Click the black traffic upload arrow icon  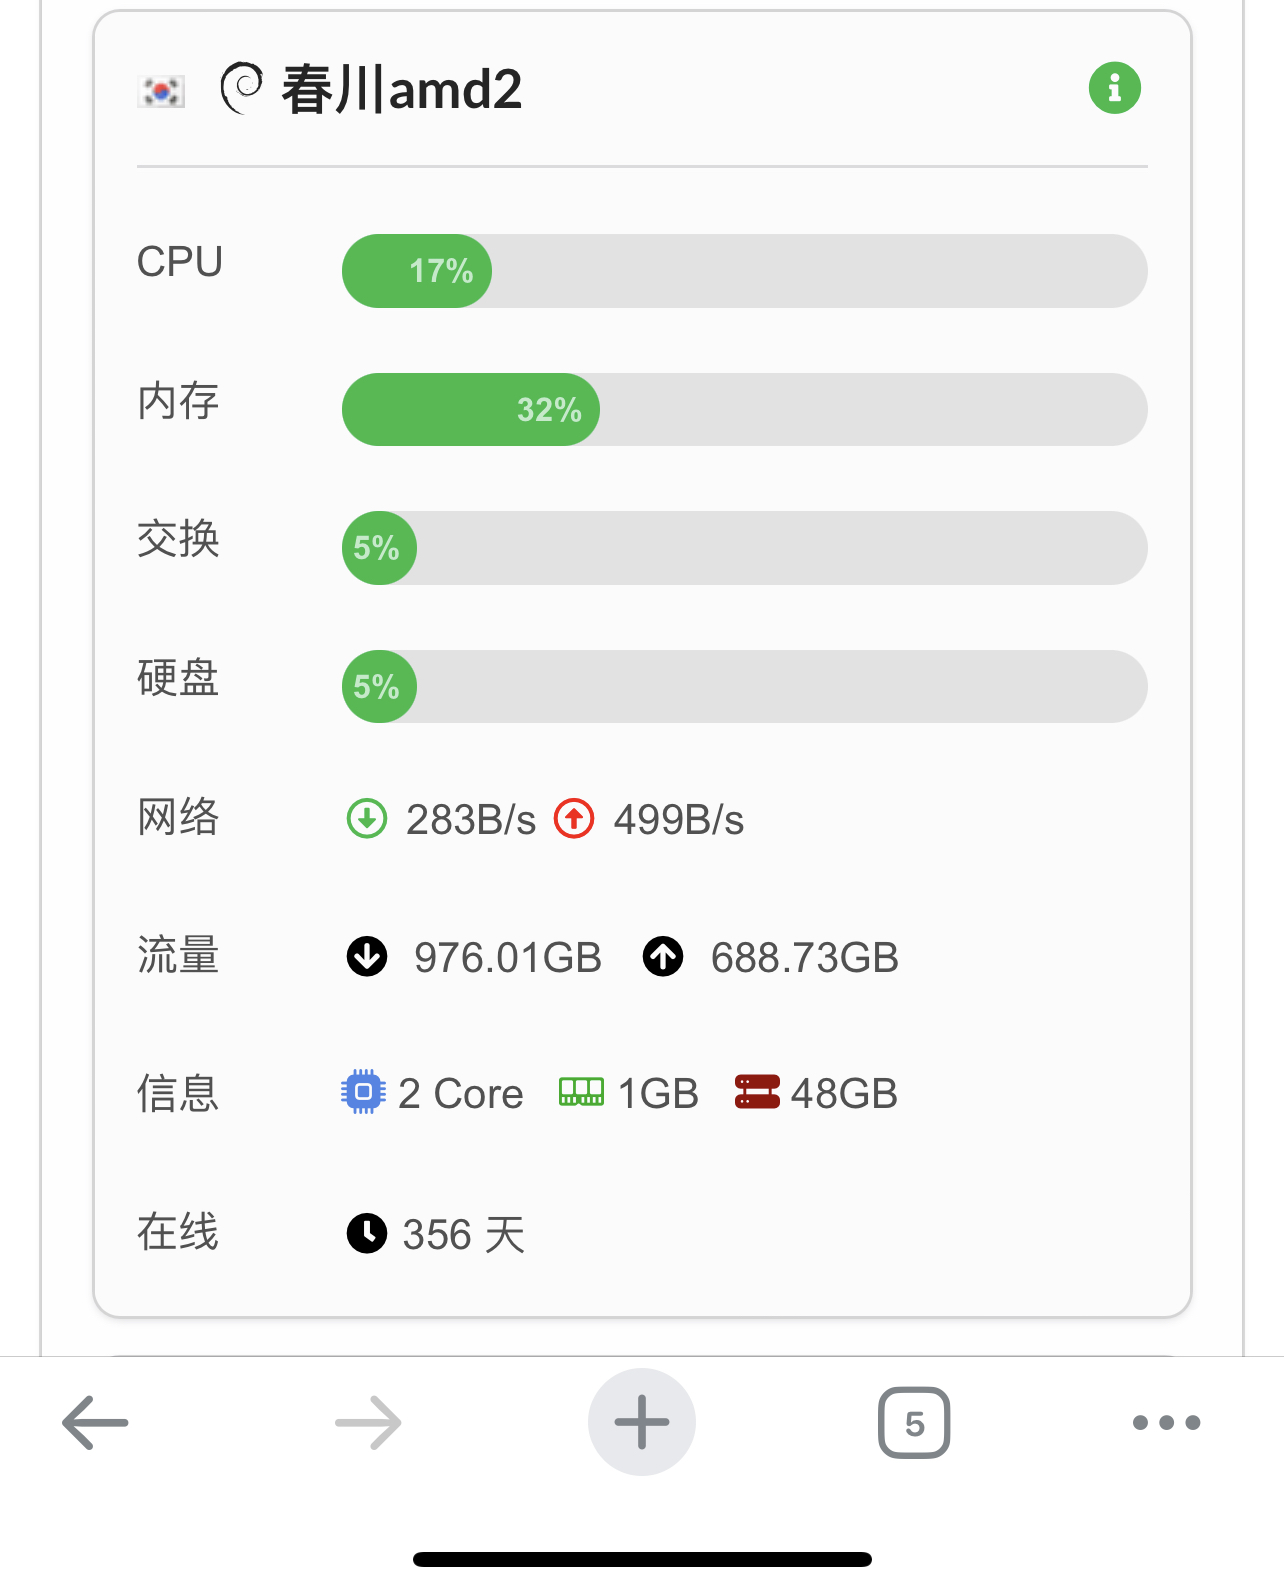point(663,956)
